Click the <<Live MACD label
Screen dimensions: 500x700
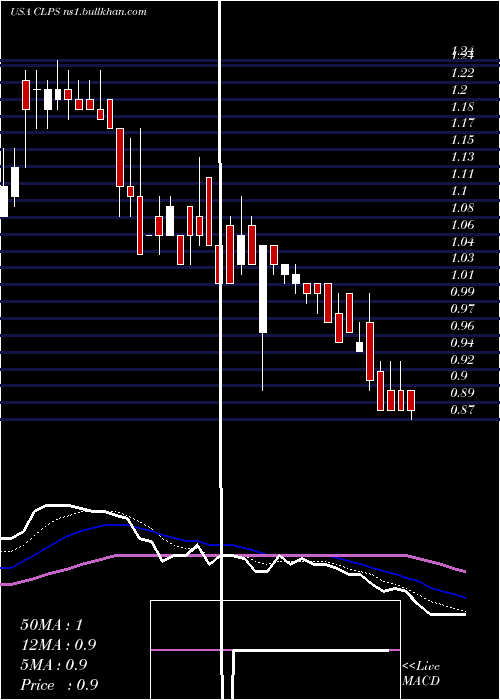point(421,674)
